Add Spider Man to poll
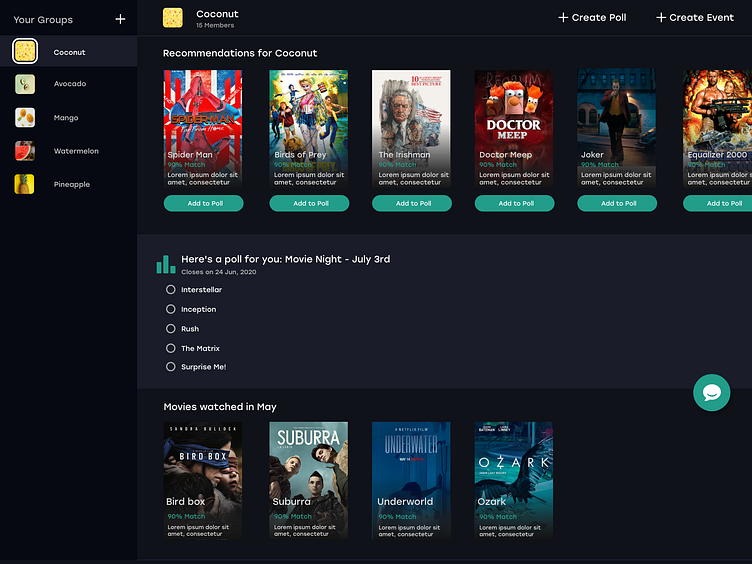The width and height of the screenshot is (752, 564). tap(203, 203)
